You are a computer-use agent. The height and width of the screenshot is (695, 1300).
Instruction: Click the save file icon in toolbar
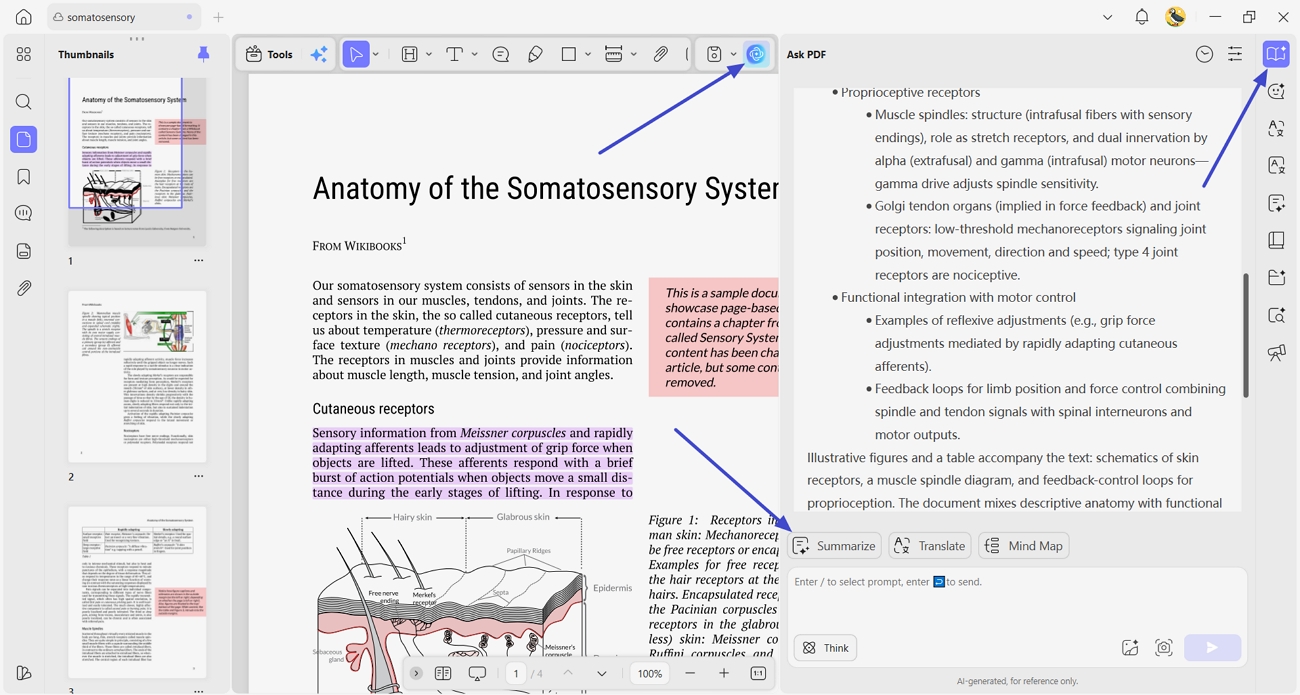pyautogui.click(x=714, y=55)
